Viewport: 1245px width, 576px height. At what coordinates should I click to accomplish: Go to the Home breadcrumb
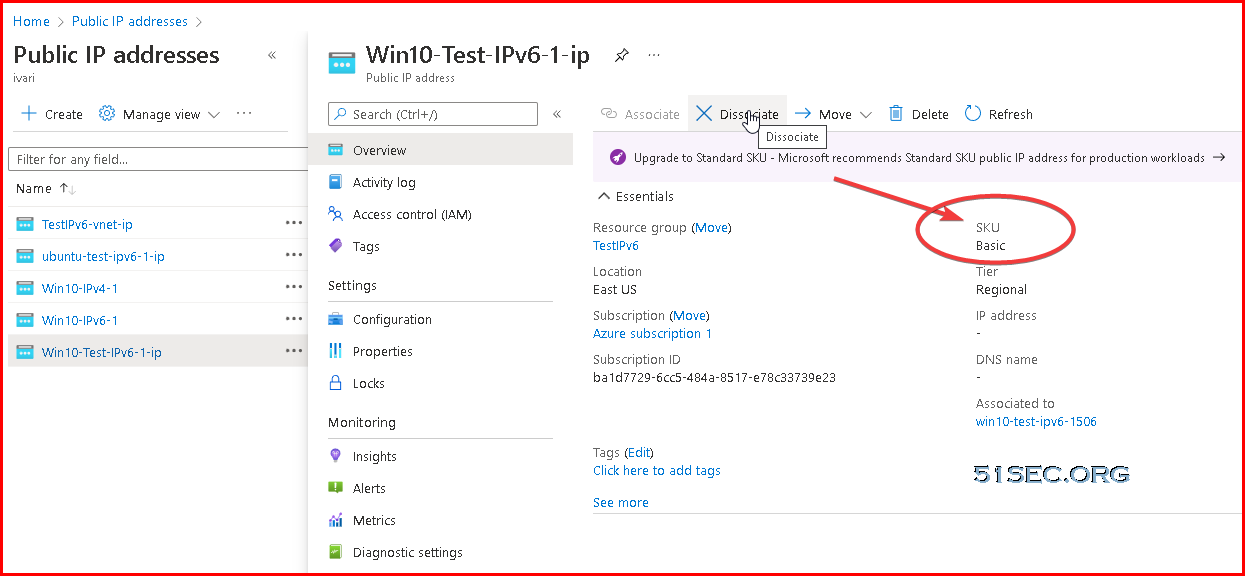[x=31, y=21]
